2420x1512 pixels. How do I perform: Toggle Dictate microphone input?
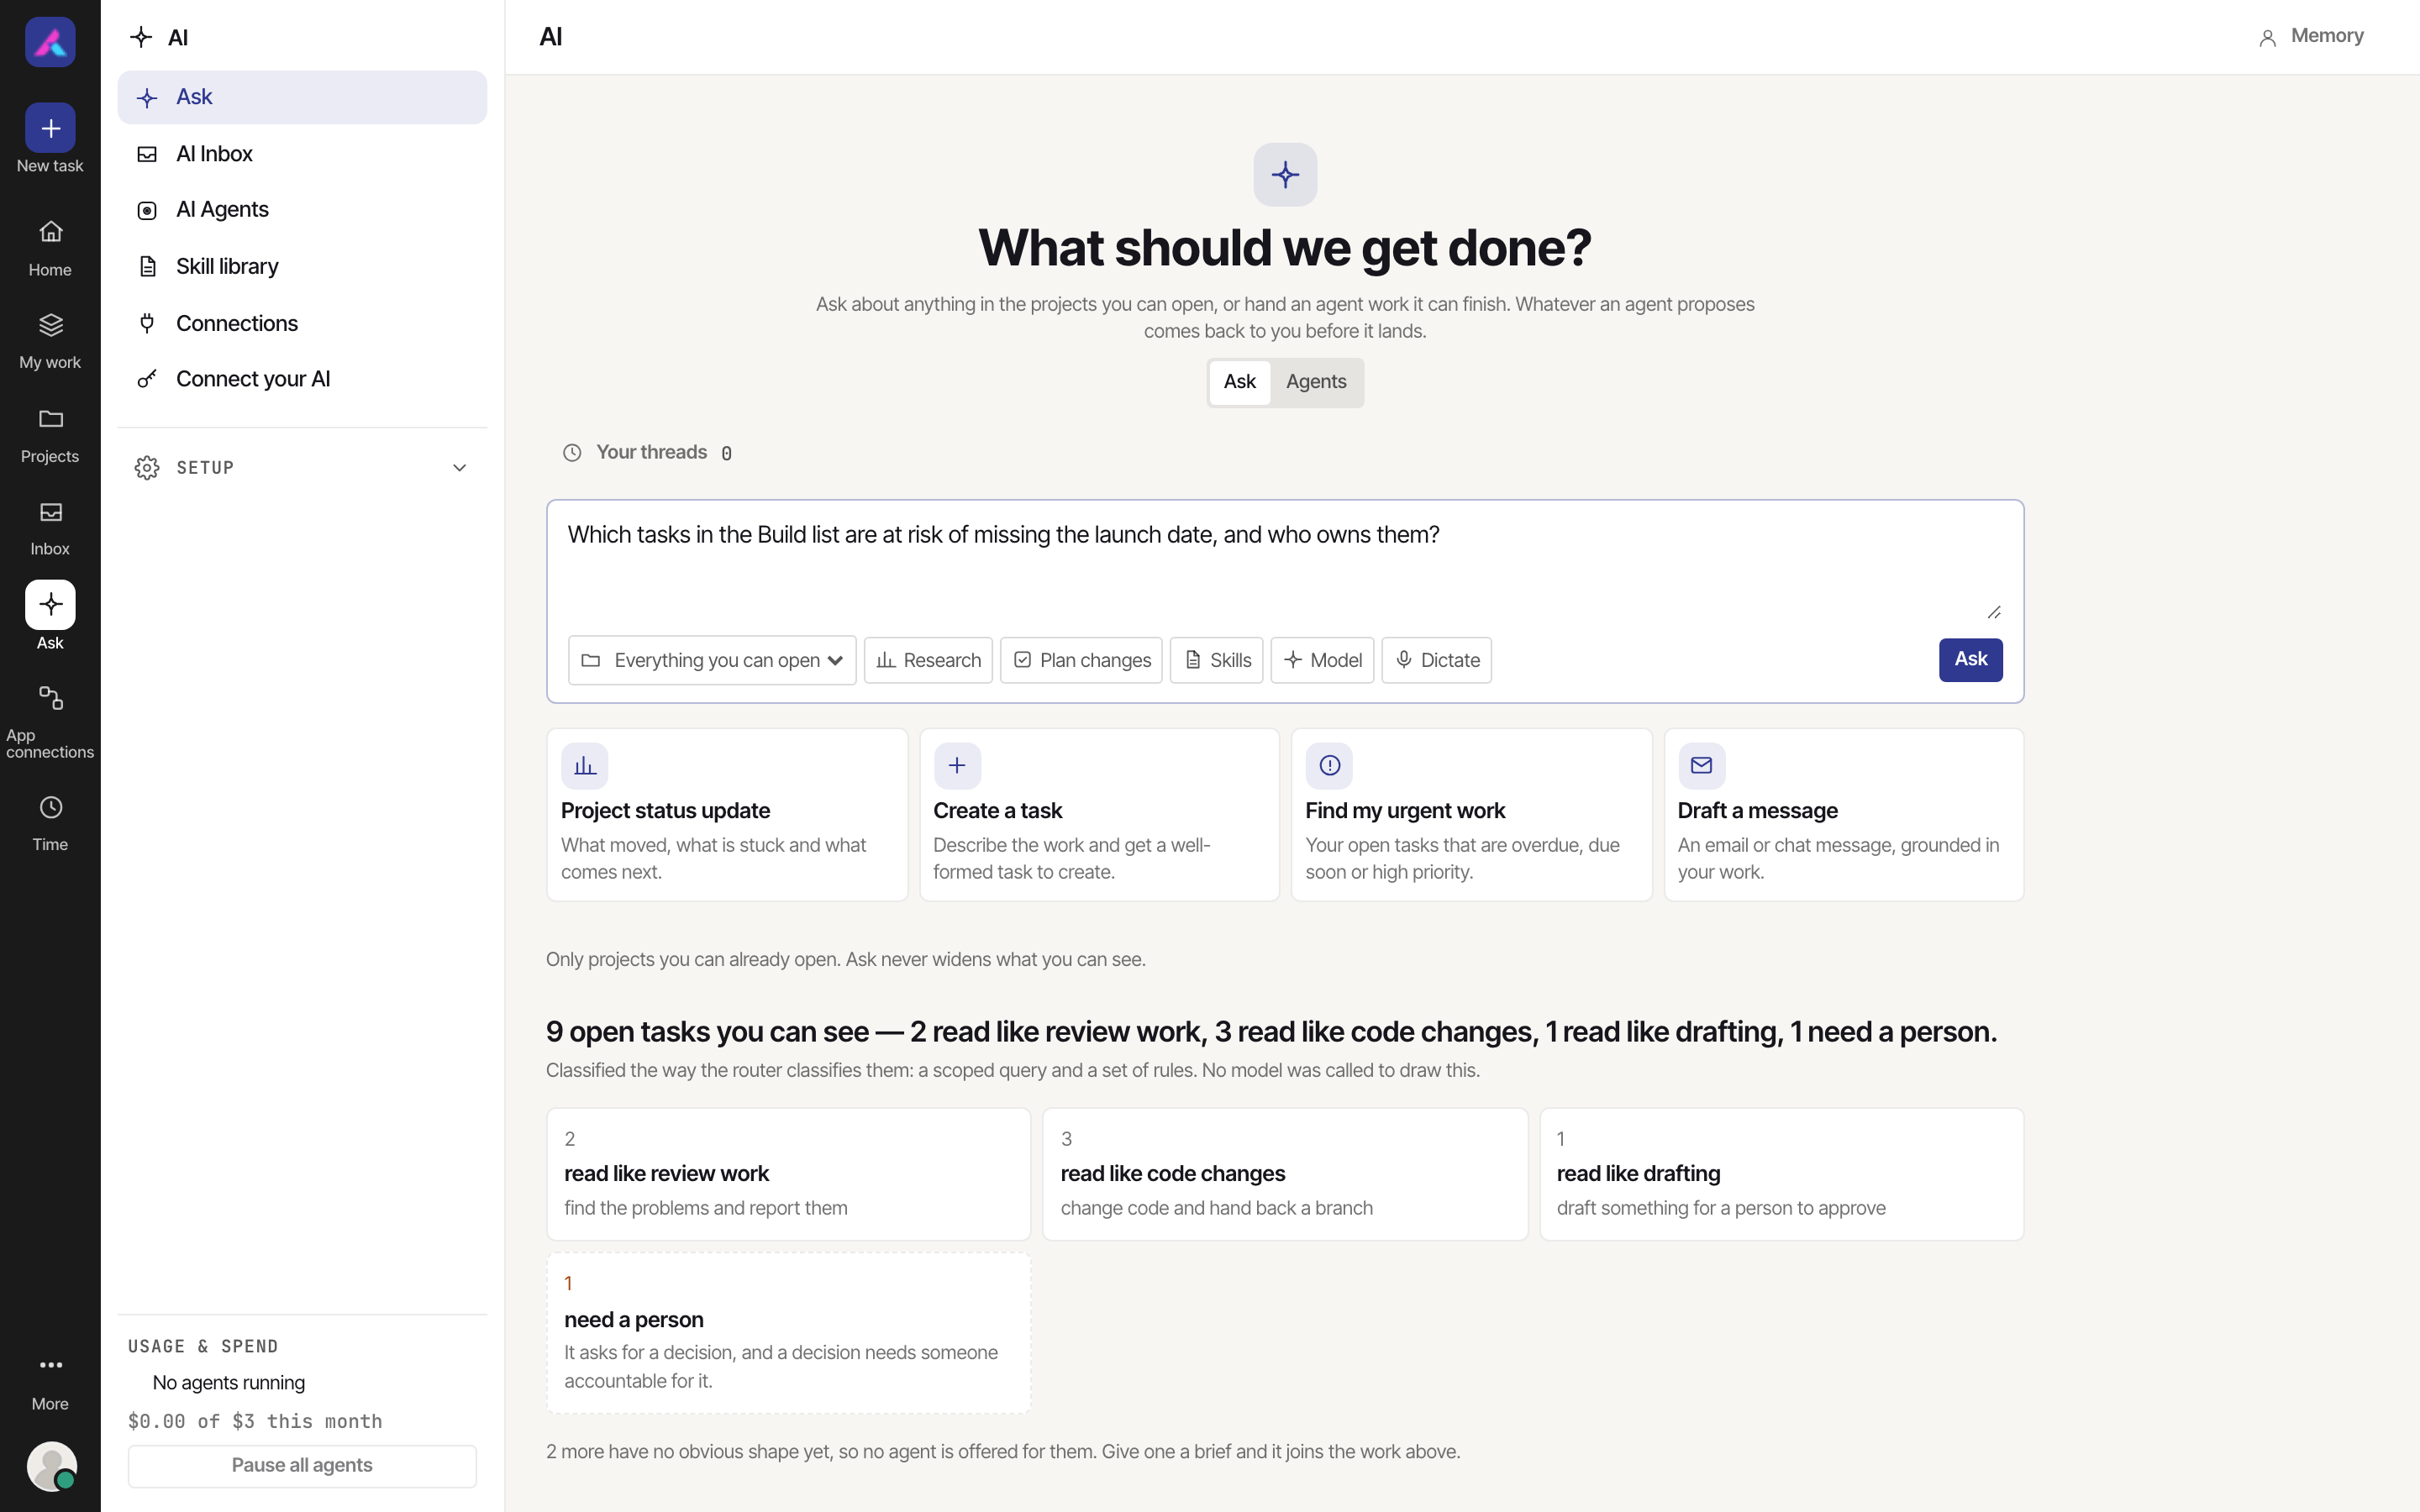(x=1436, y=660)
